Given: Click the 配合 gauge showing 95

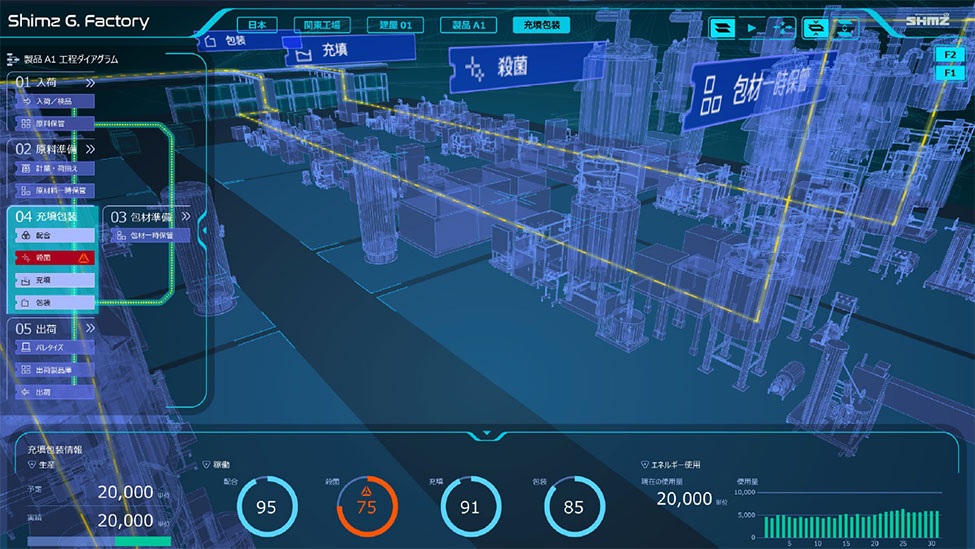Looking at the screenshot, I should (267, 506).
